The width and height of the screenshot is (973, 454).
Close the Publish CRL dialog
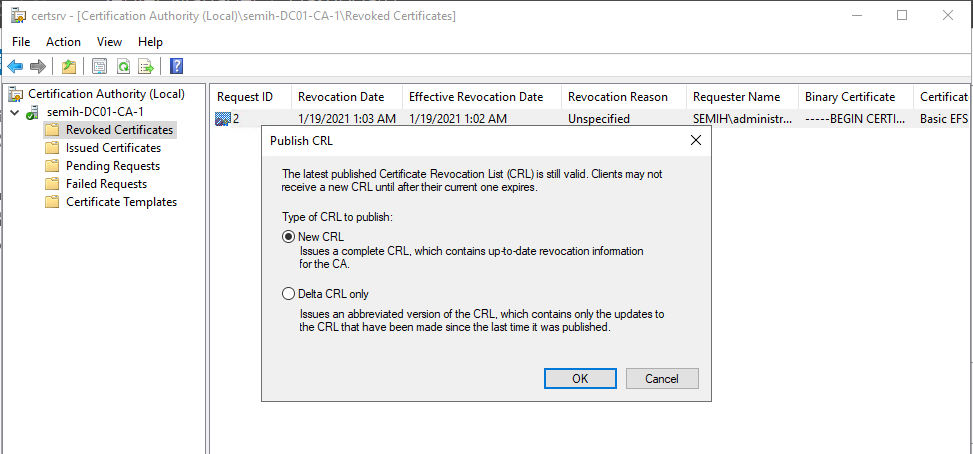696,140
